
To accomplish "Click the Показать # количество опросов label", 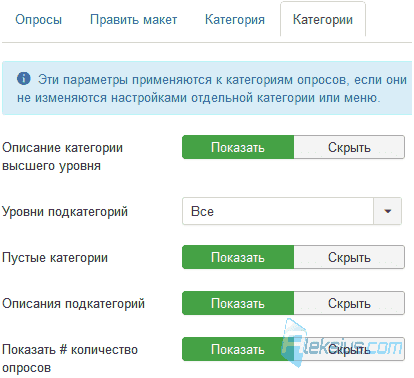I will pos(70,358).
